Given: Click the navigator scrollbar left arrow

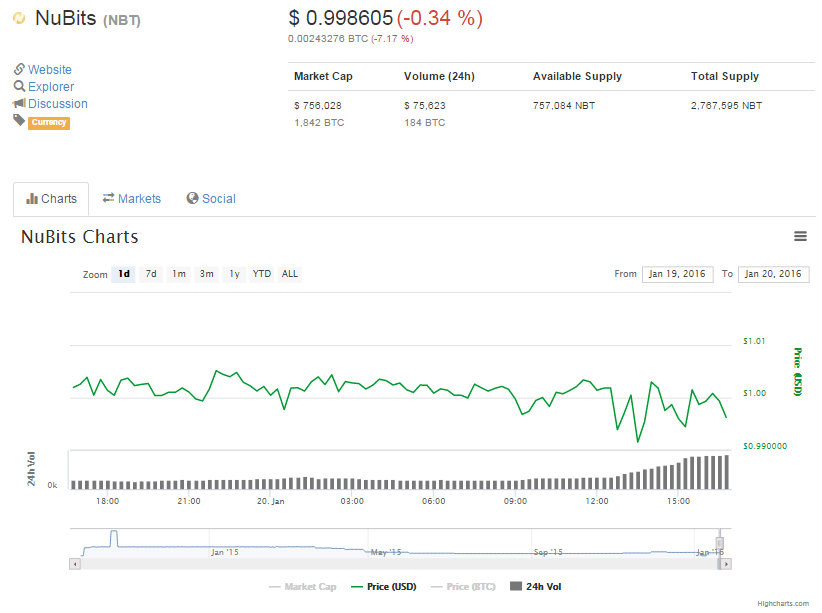Looking at the screenshot, I should coord(75,564).
